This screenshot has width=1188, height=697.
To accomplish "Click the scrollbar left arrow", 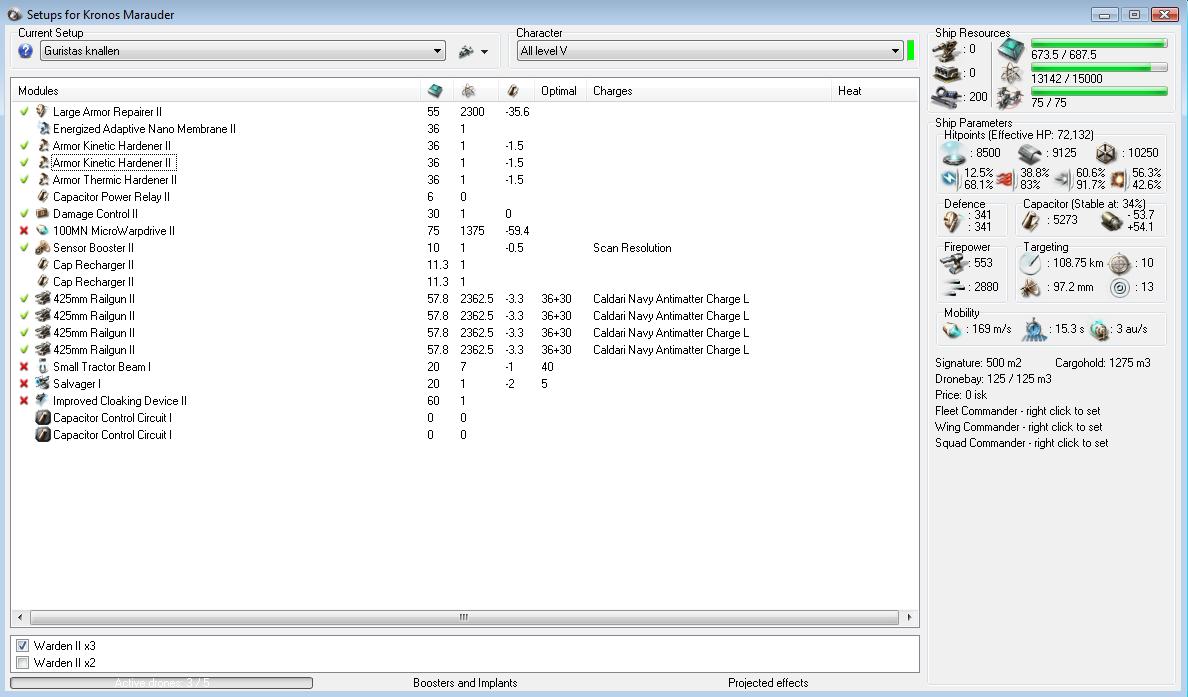I will pyautogui.click(x=20, y=617).
